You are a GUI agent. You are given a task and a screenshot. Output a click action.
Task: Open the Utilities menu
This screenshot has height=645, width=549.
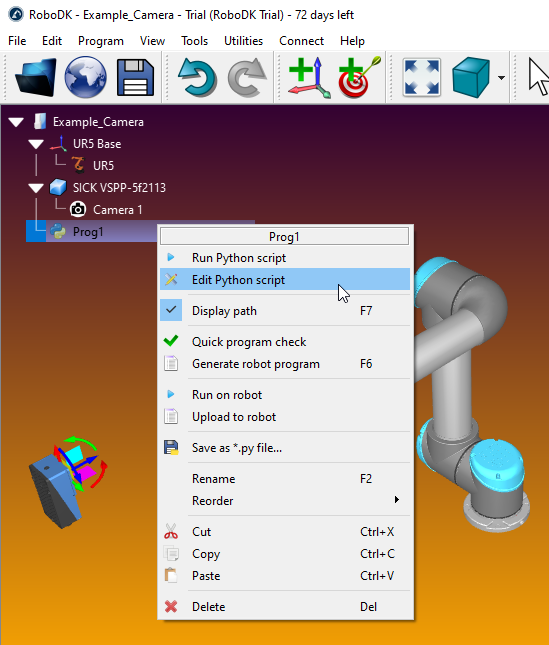[243, 41]
